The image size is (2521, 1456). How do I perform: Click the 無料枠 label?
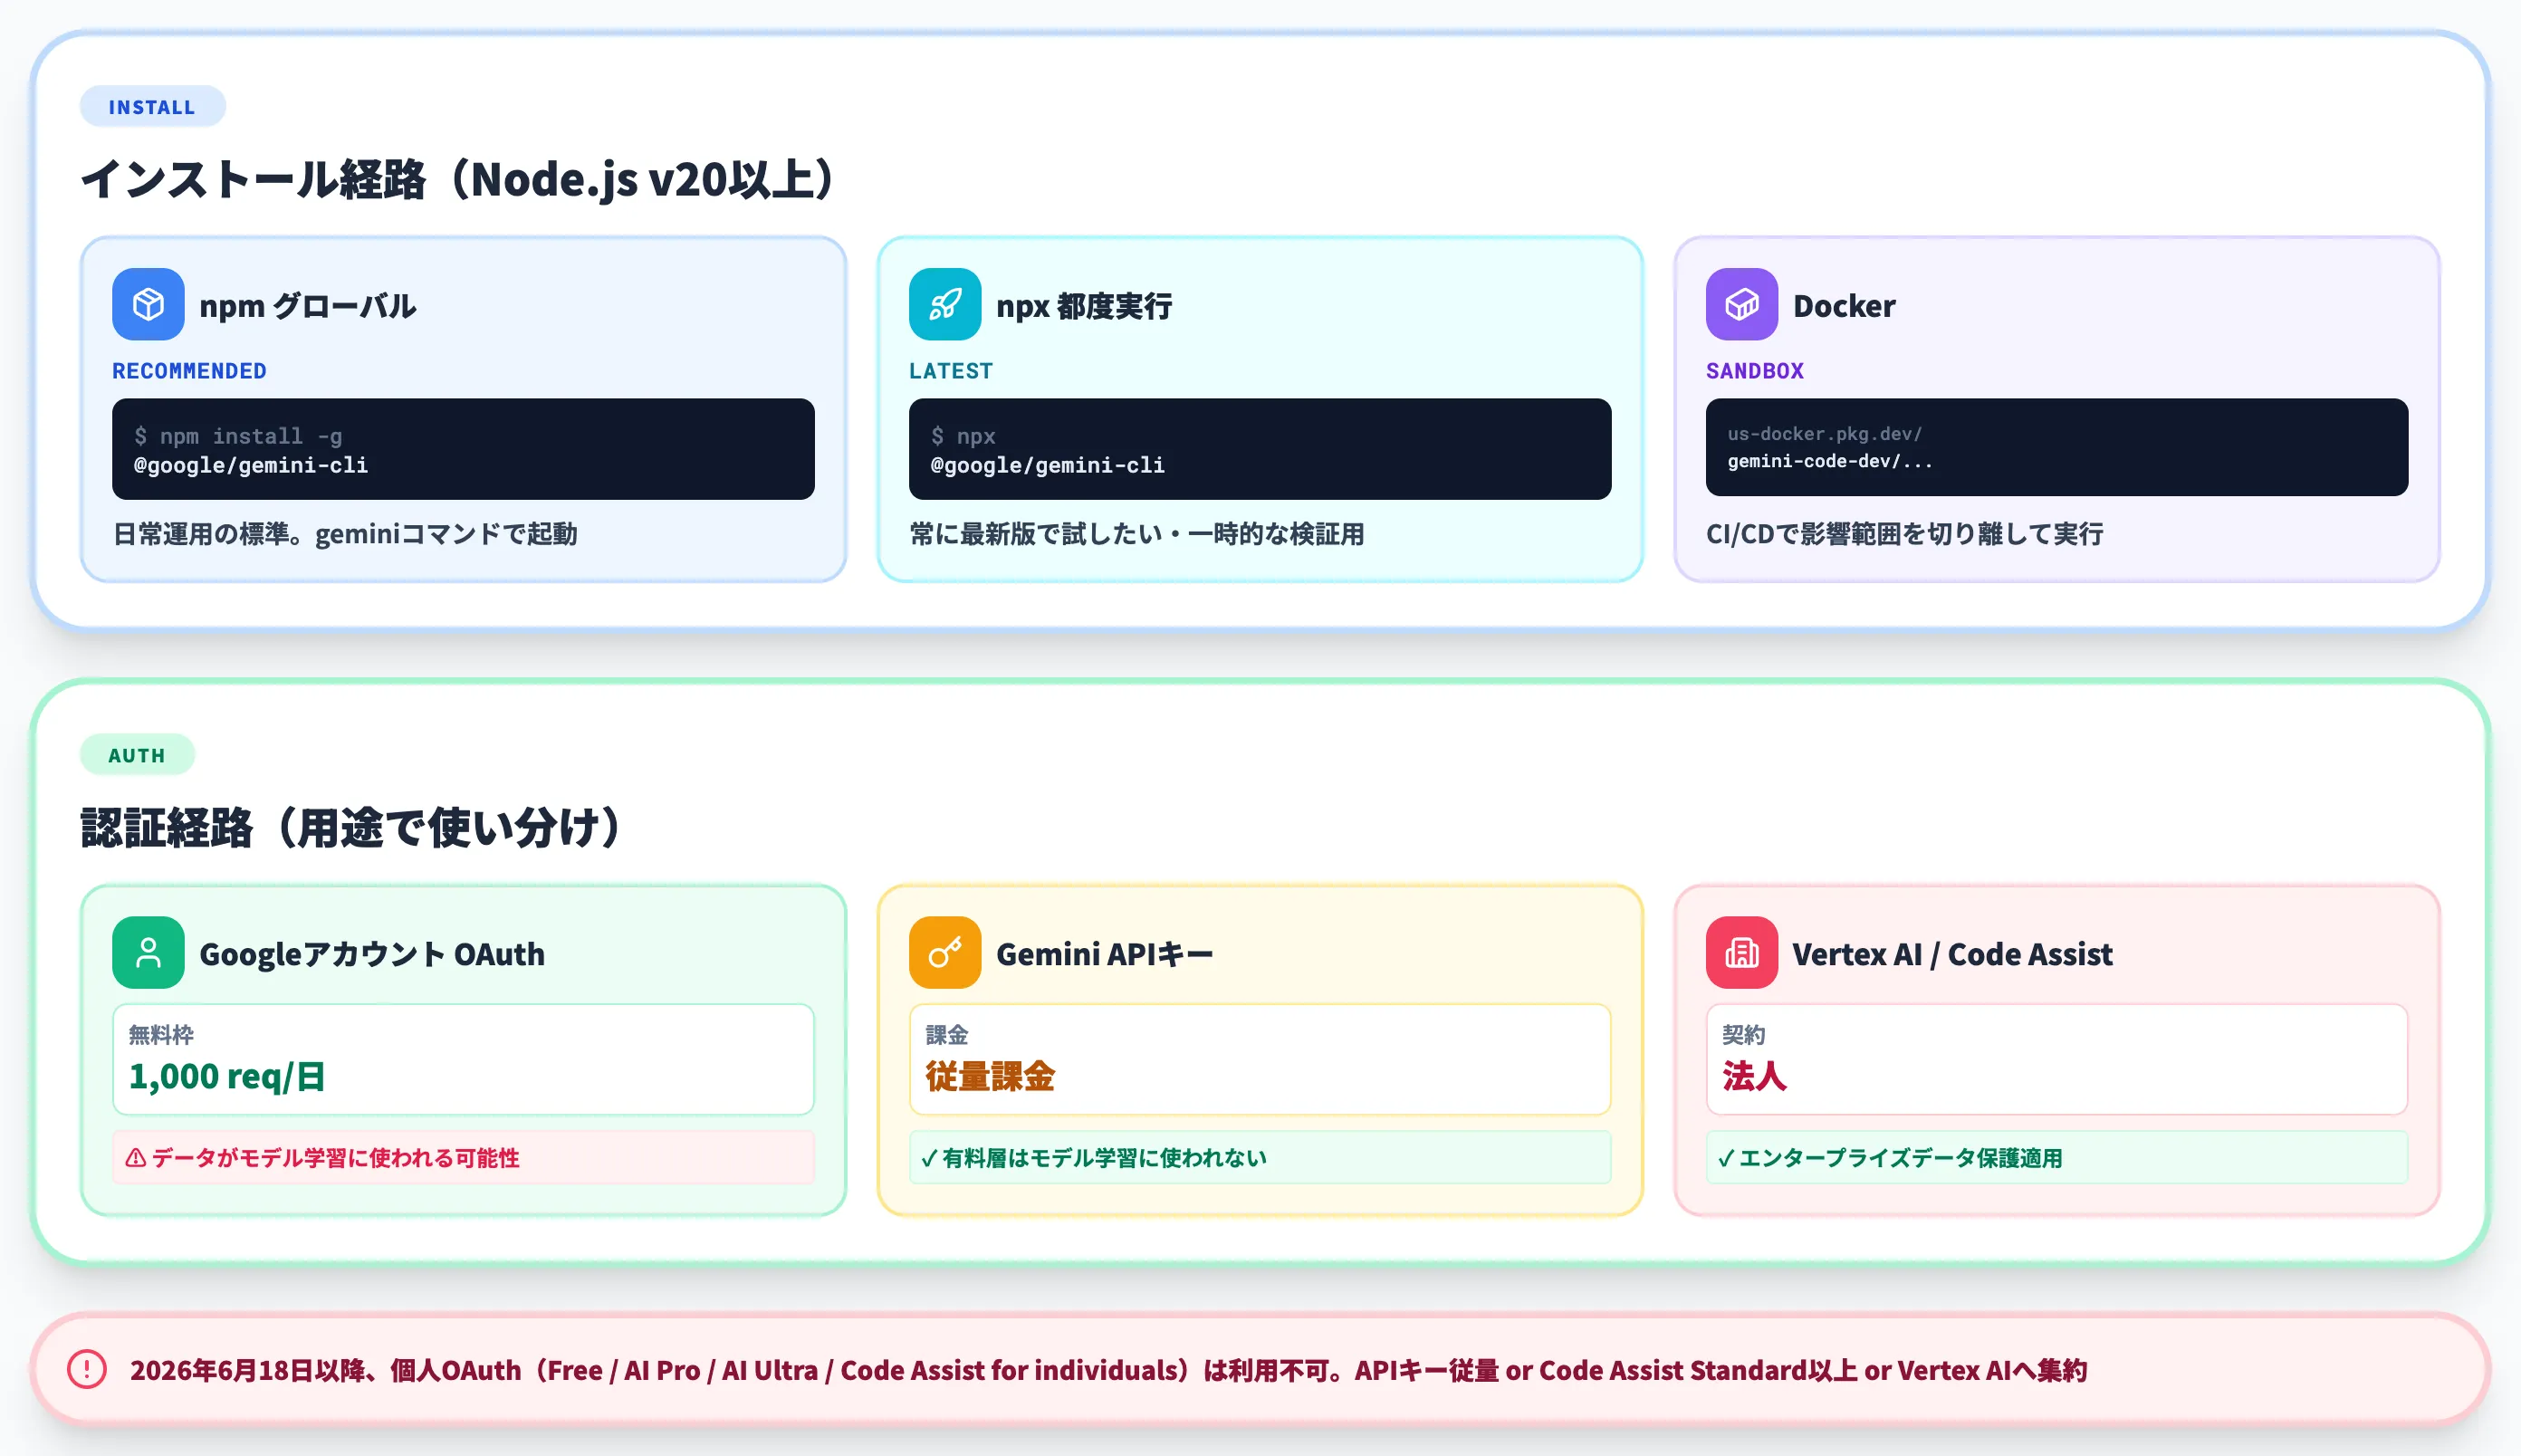[x=161, y=1034]
